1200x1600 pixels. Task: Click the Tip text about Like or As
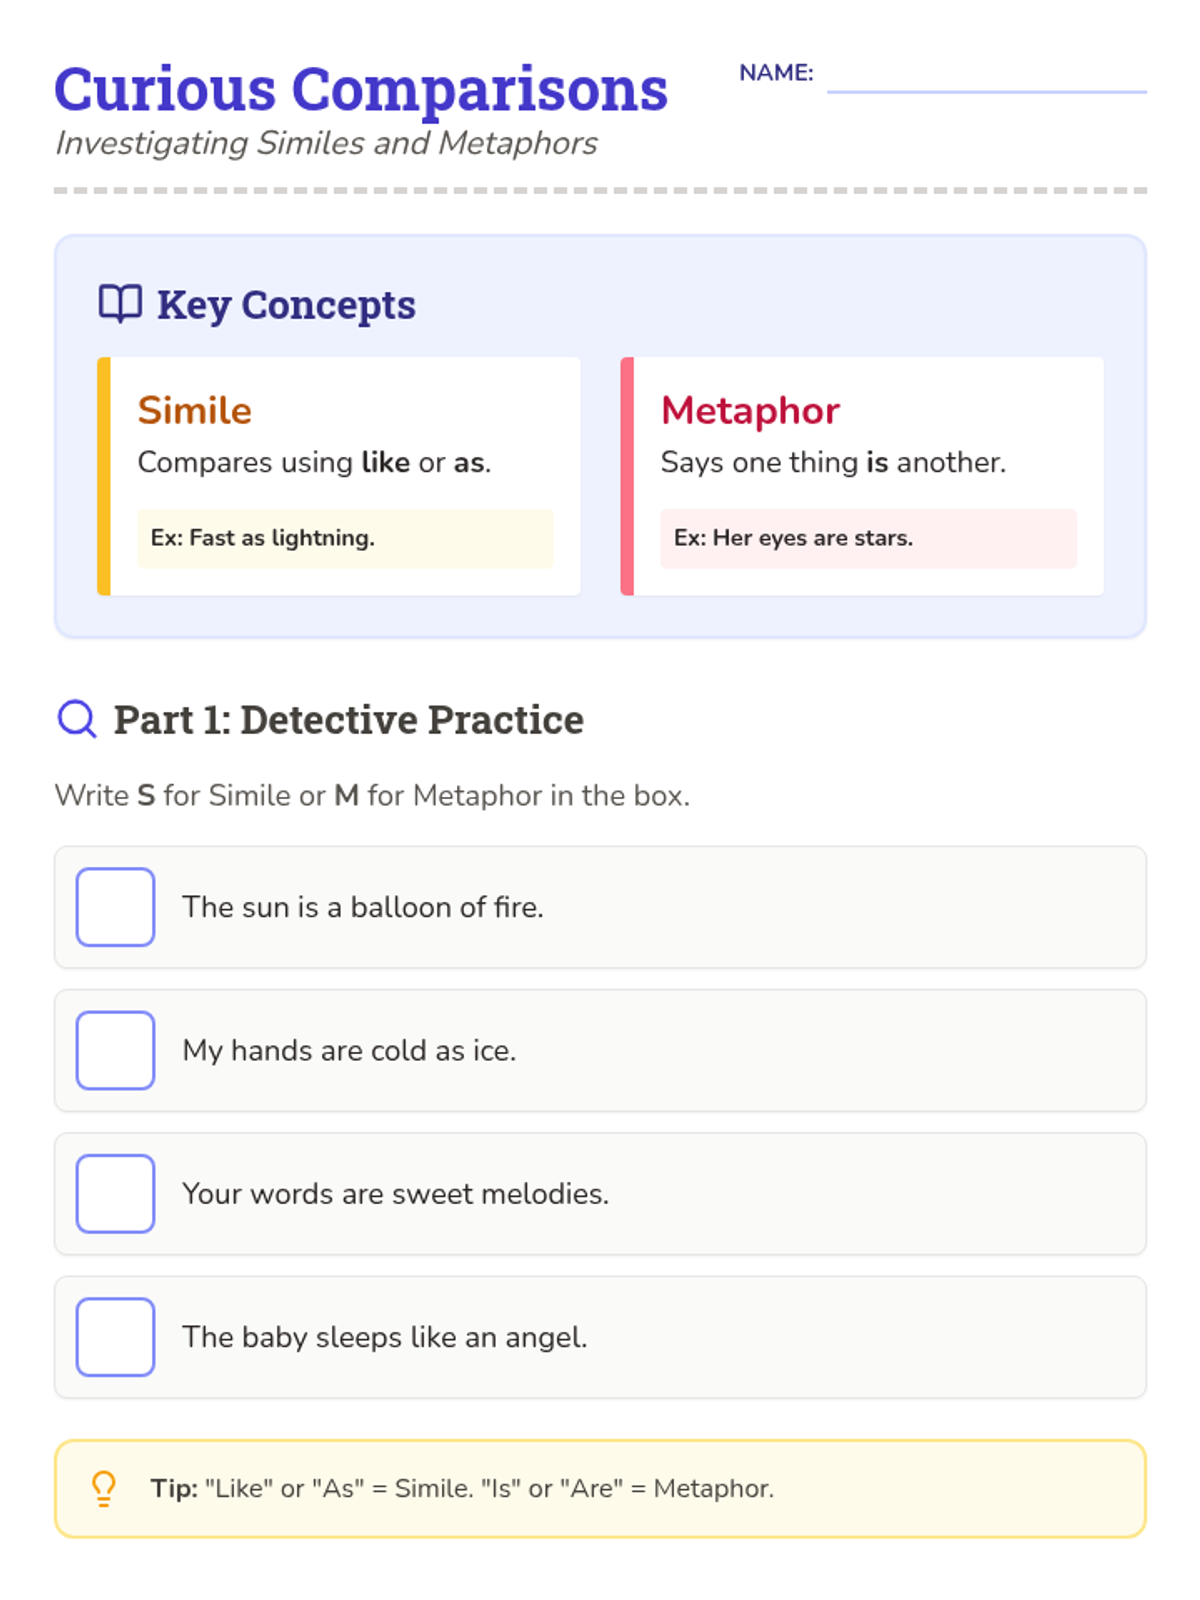pyautogui.click(x=462, y=1489)
